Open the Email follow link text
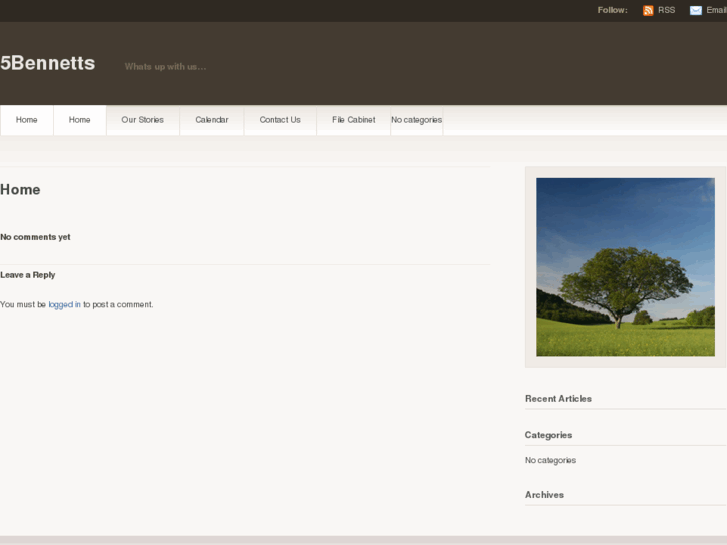 pyautogui.click(x=716, y=10)
